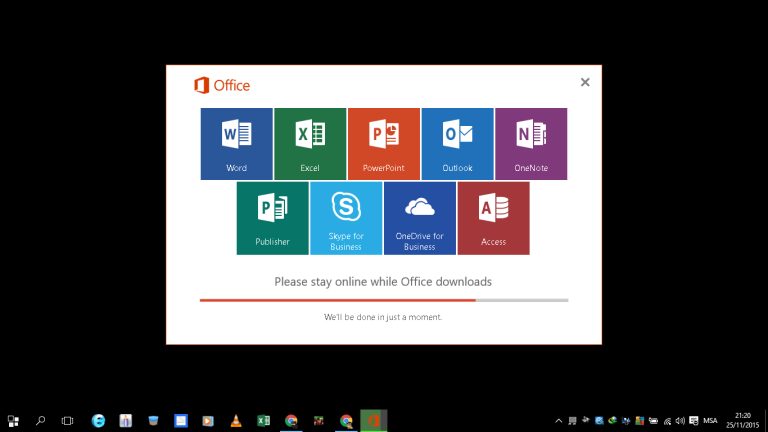Open the volume speaker tray icon

[680, 421]
